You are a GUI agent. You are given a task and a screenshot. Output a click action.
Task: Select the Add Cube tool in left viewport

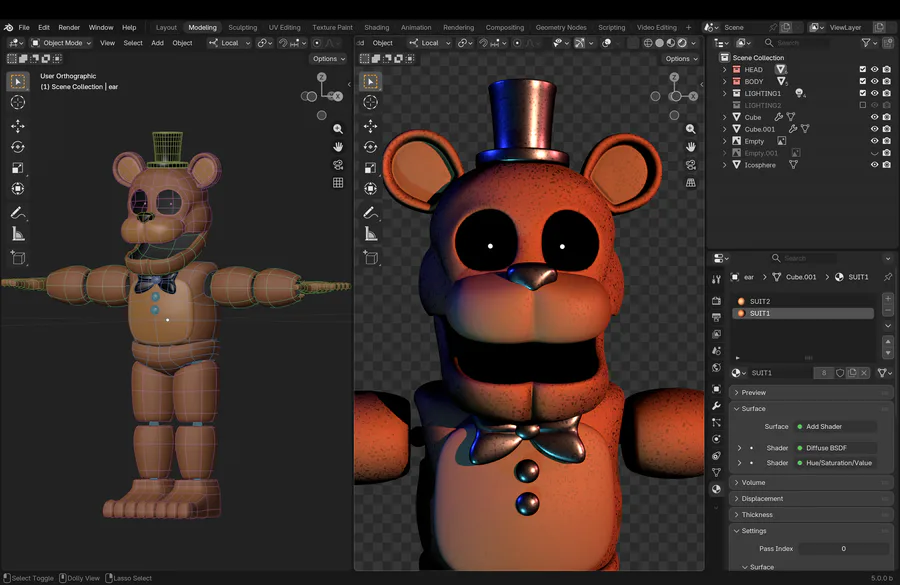click(x=18, y=258)
